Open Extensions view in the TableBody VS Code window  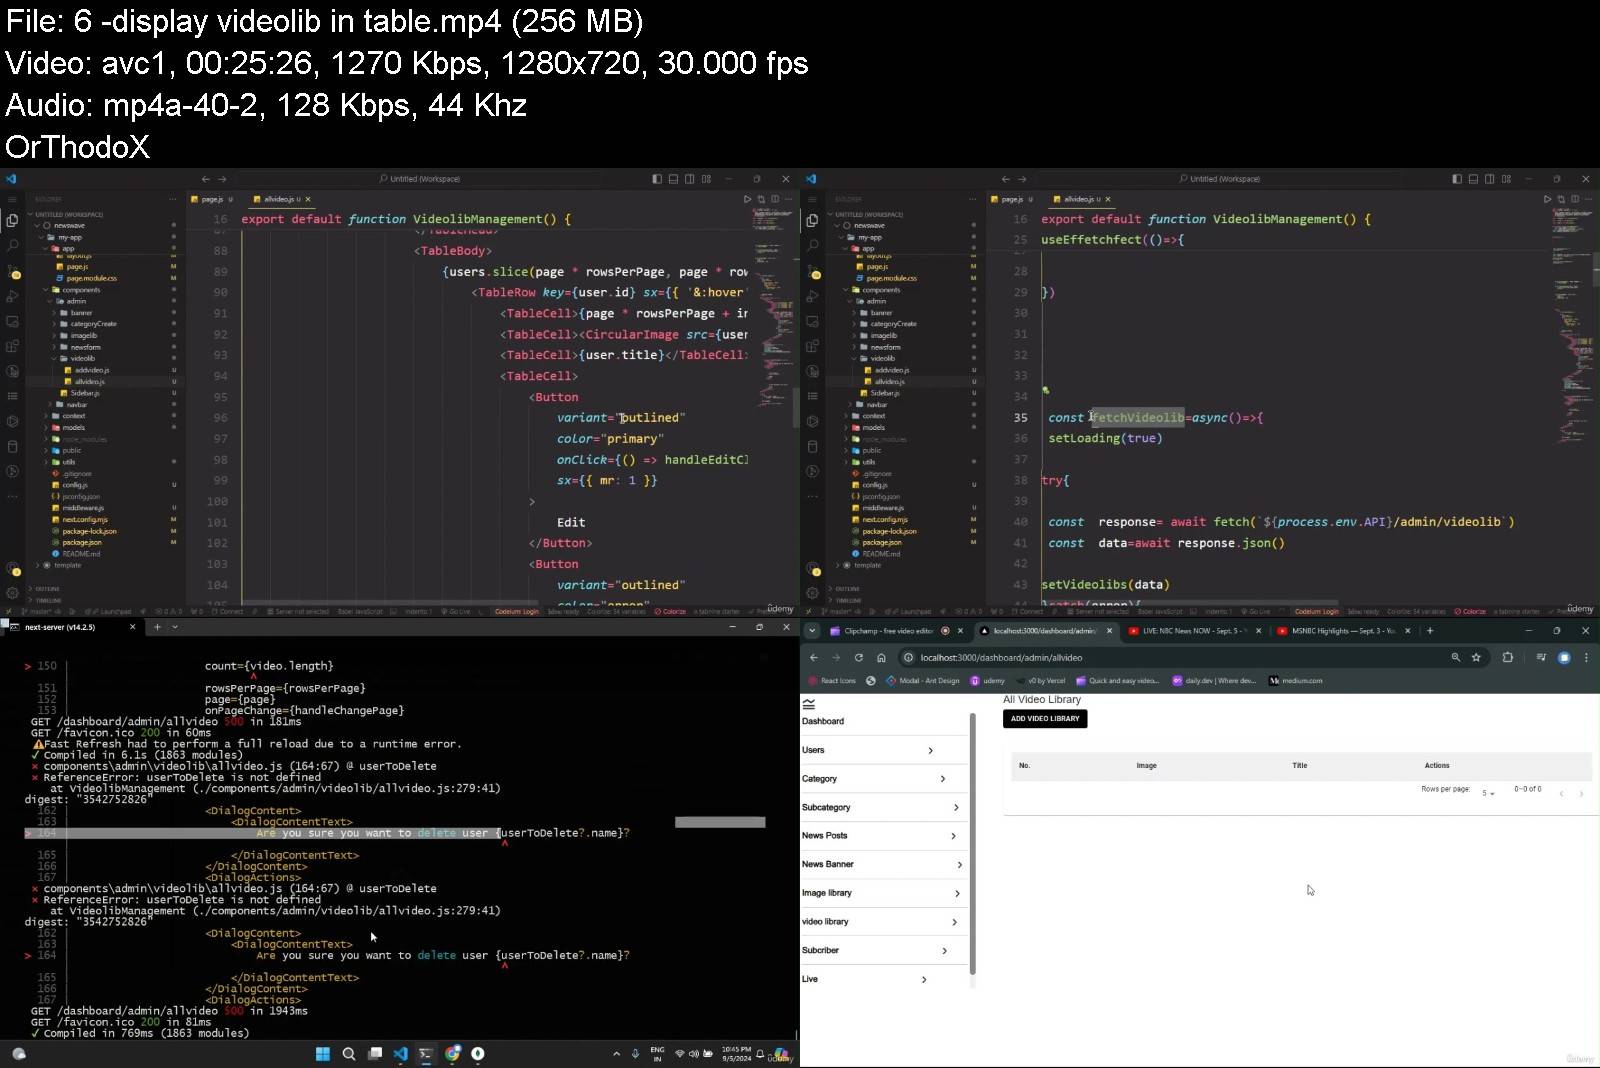tap(13, 346)
